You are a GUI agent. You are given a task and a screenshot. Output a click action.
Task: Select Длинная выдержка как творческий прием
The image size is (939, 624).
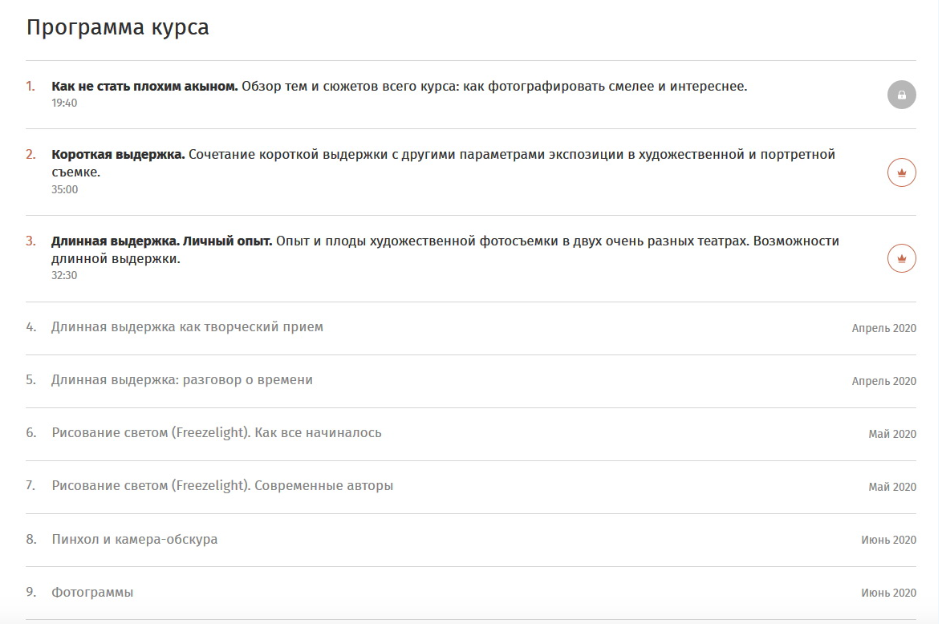click(187, 327)
